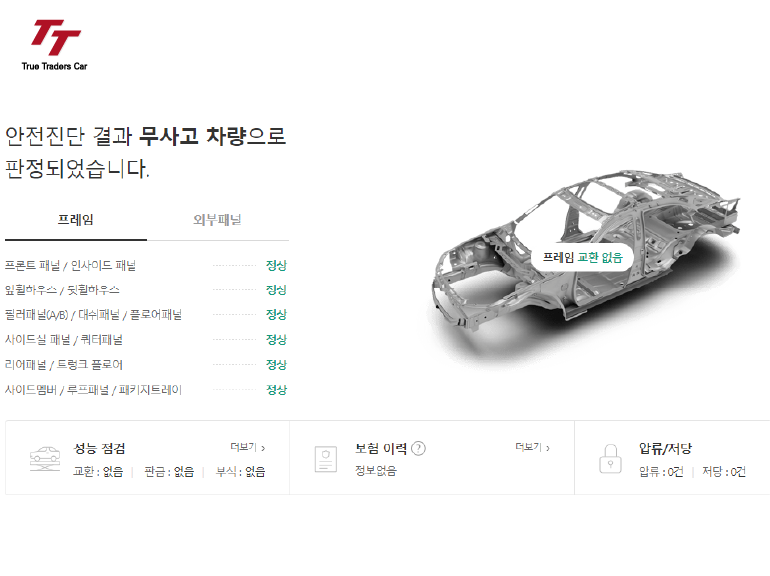
Task: Click the 사이드멤버 / 루프패널 row status
Action: click(x=276, y=390)
